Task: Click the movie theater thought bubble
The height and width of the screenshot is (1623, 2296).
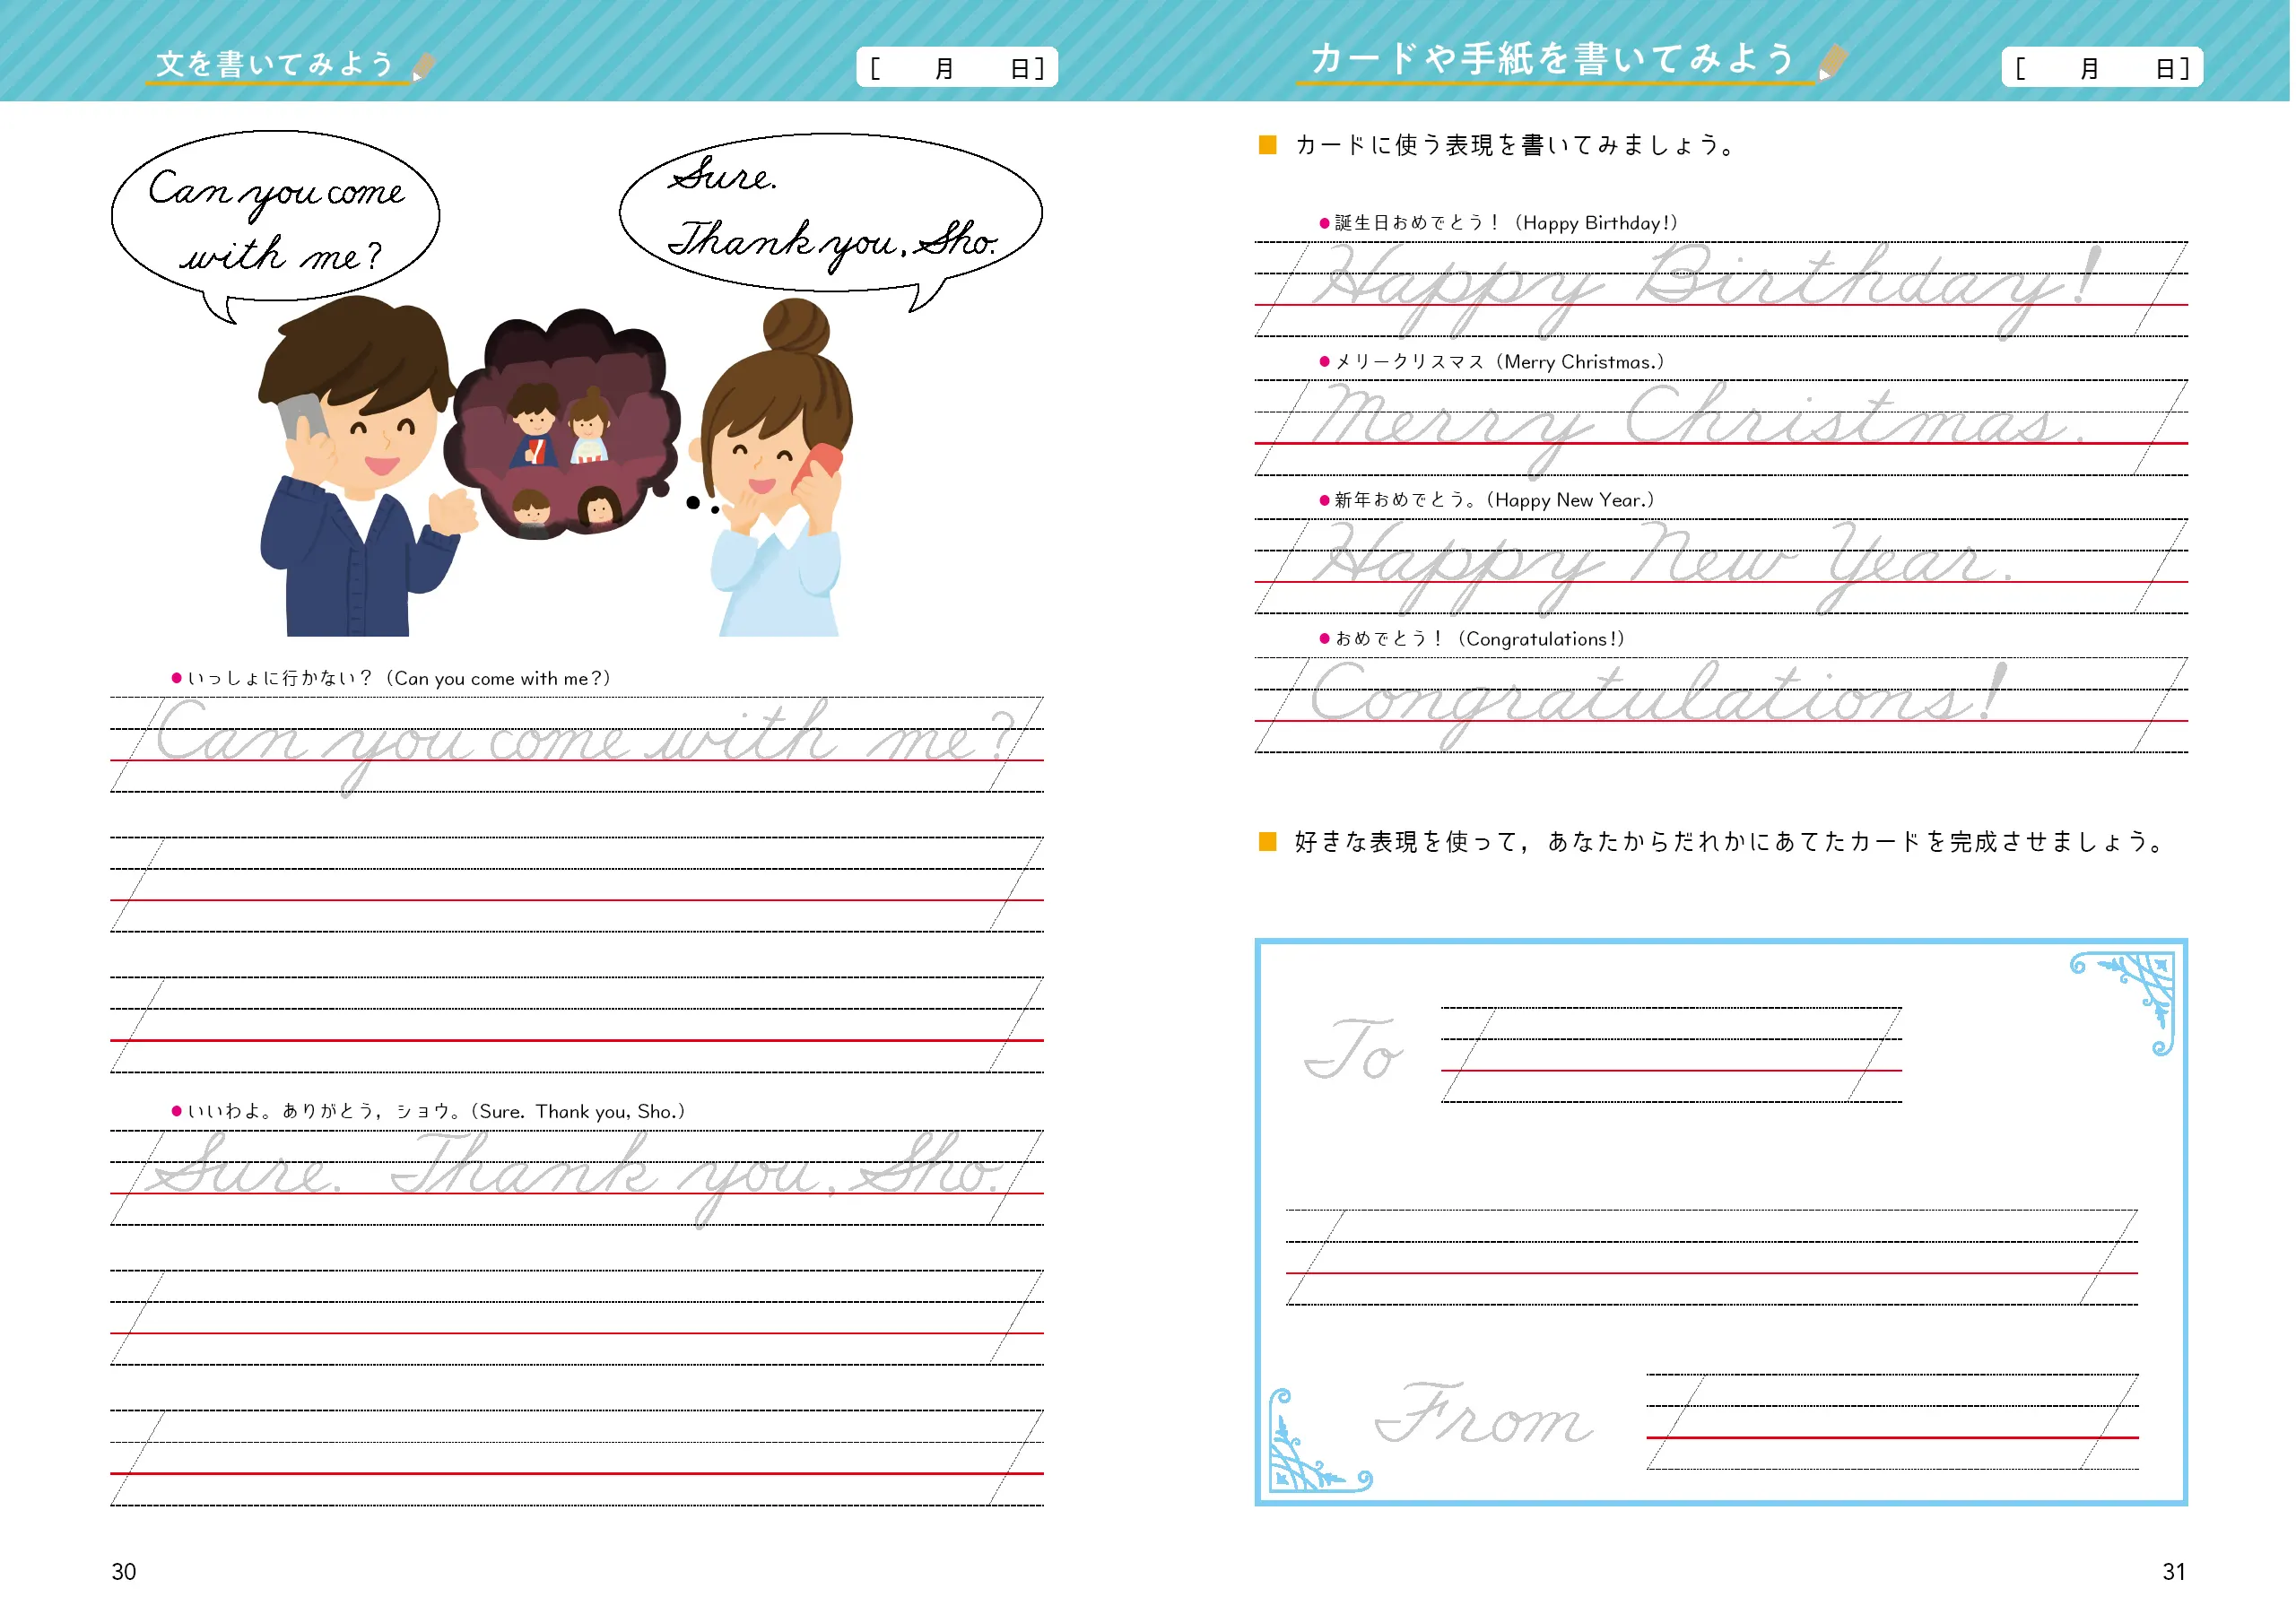Action: tap(562, 425)
